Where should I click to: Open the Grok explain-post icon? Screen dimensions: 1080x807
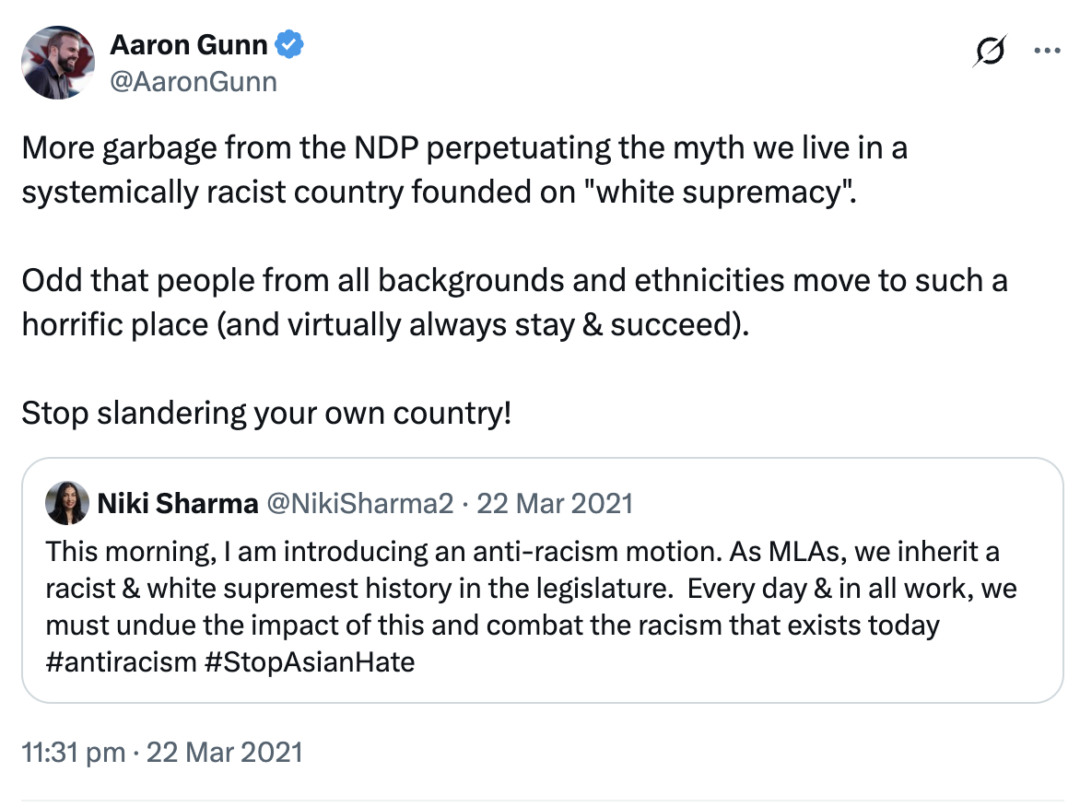click(x=989, y=52)
